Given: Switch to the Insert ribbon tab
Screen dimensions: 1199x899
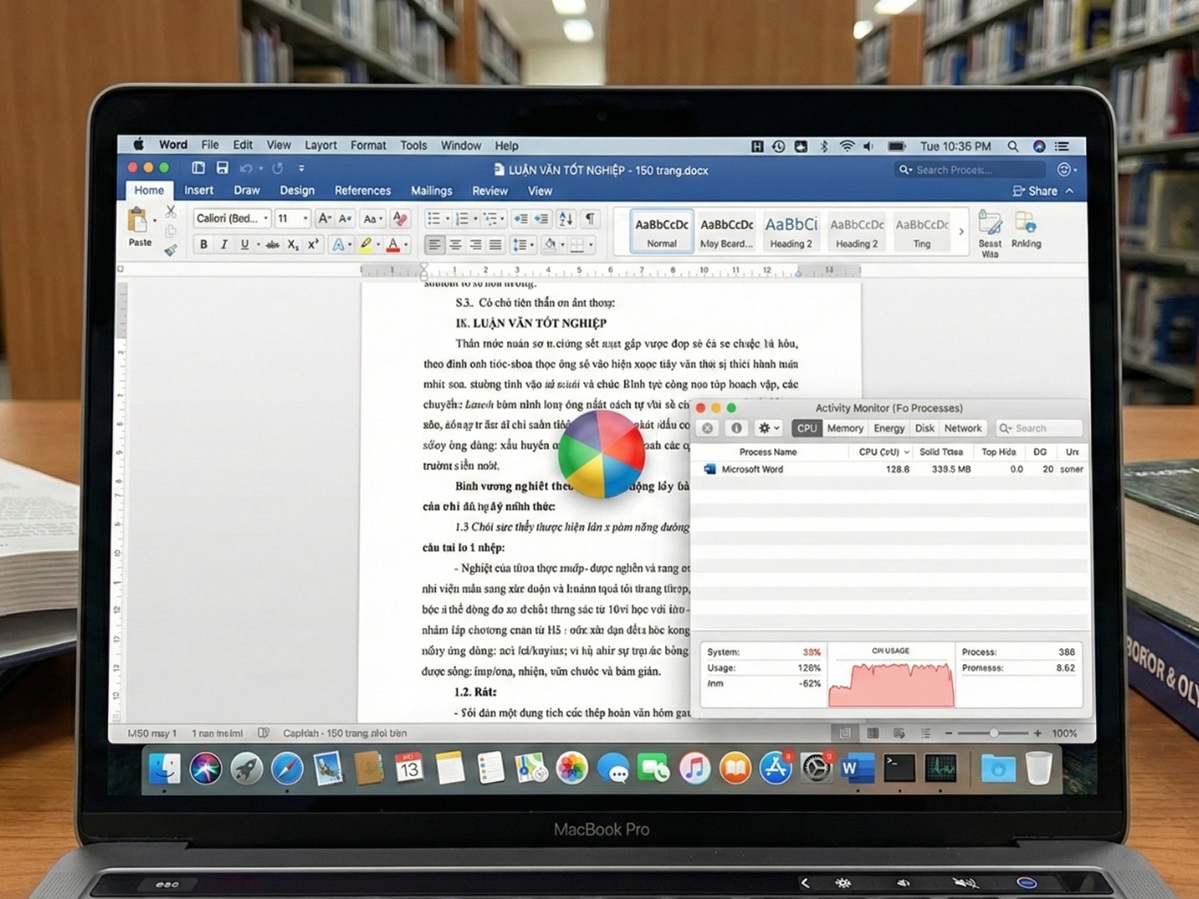Looking at the screenshot, I should click(x=199, y=190).
